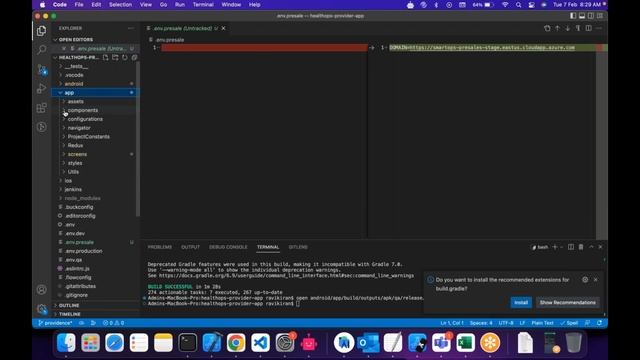640x360 pixels.
Task: Collapse the Open Editors section
Action: [x=95, y=40]
